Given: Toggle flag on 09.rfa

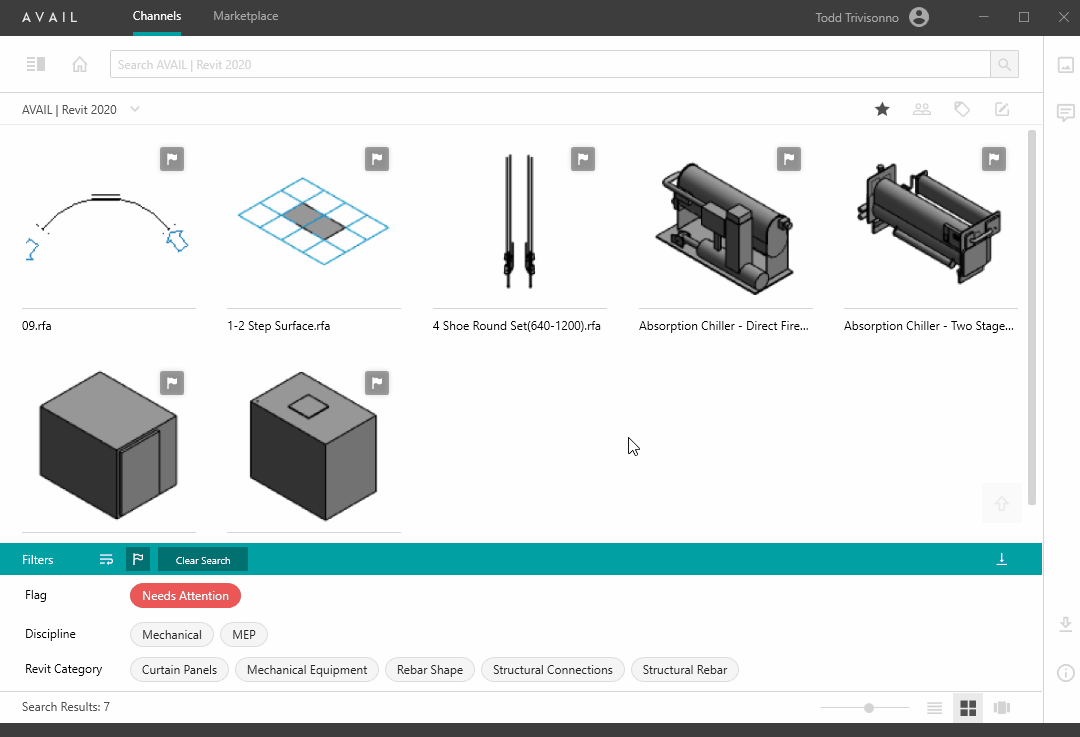Looking at the screenshot, I should point(172,159).
